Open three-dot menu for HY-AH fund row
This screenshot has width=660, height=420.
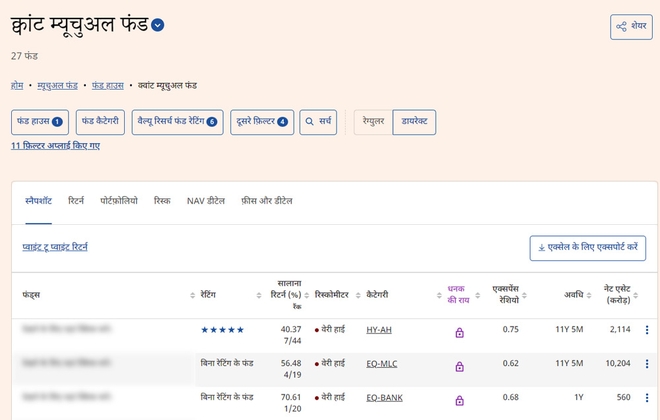pyautogui.click(x=646, y=330)
